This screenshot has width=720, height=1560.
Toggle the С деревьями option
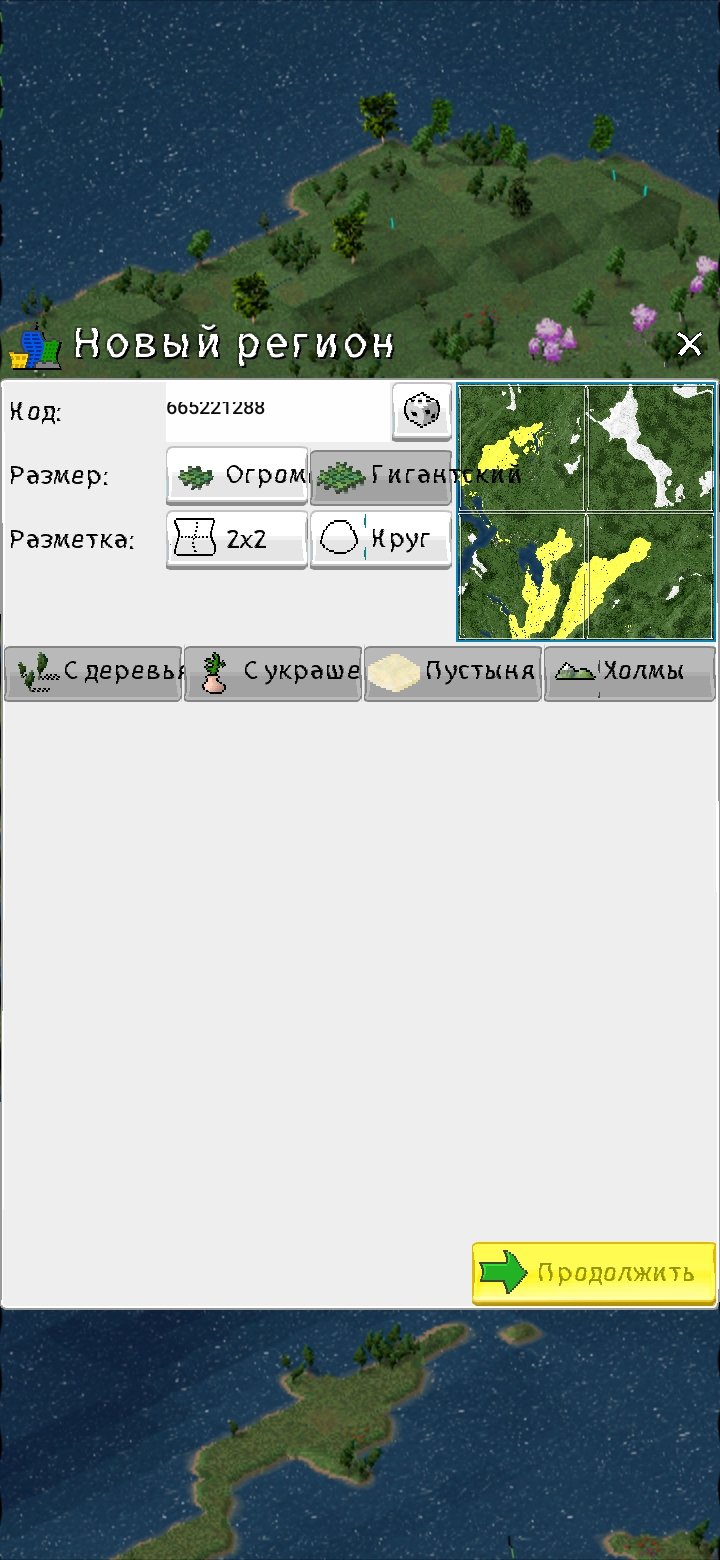[93, 673]
